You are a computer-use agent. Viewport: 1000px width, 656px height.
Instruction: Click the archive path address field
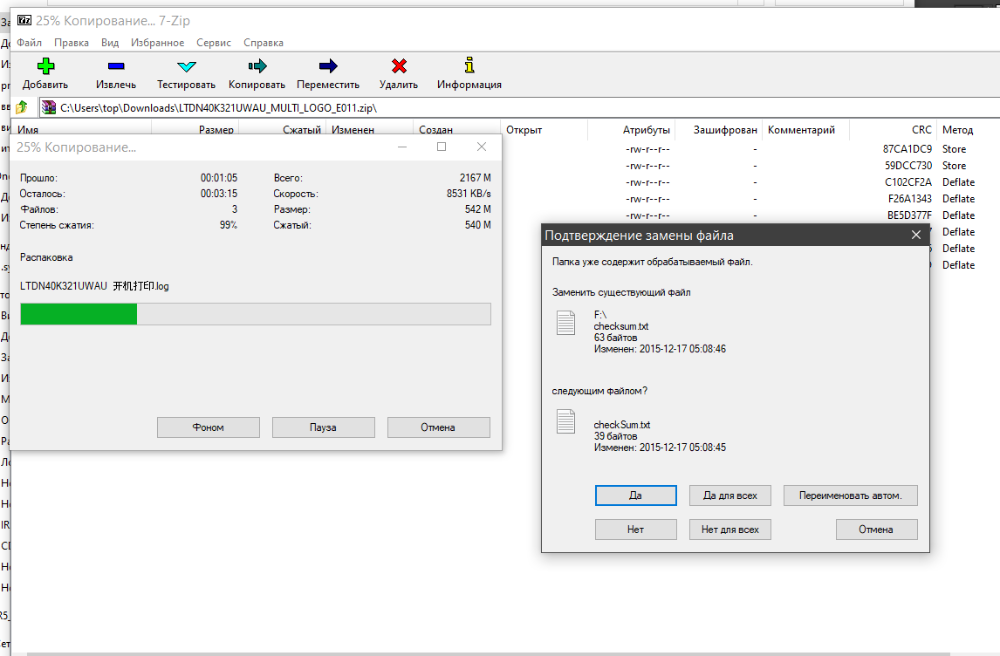click(518, 108)
